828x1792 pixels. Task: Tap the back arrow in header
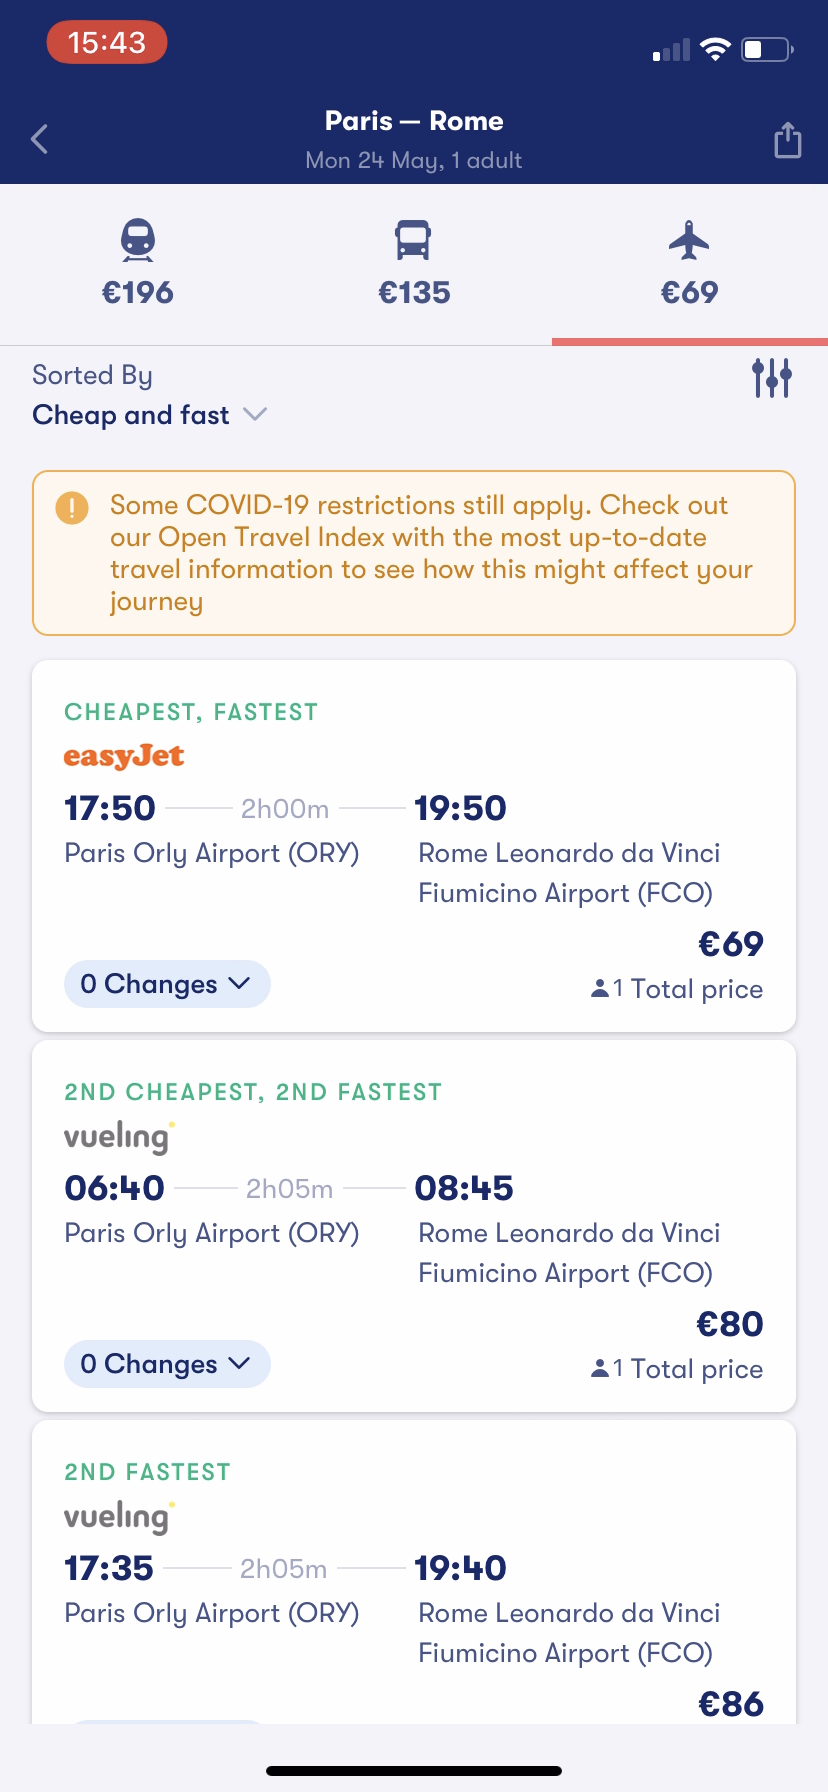pyautogui.click(x=40, y=139)
